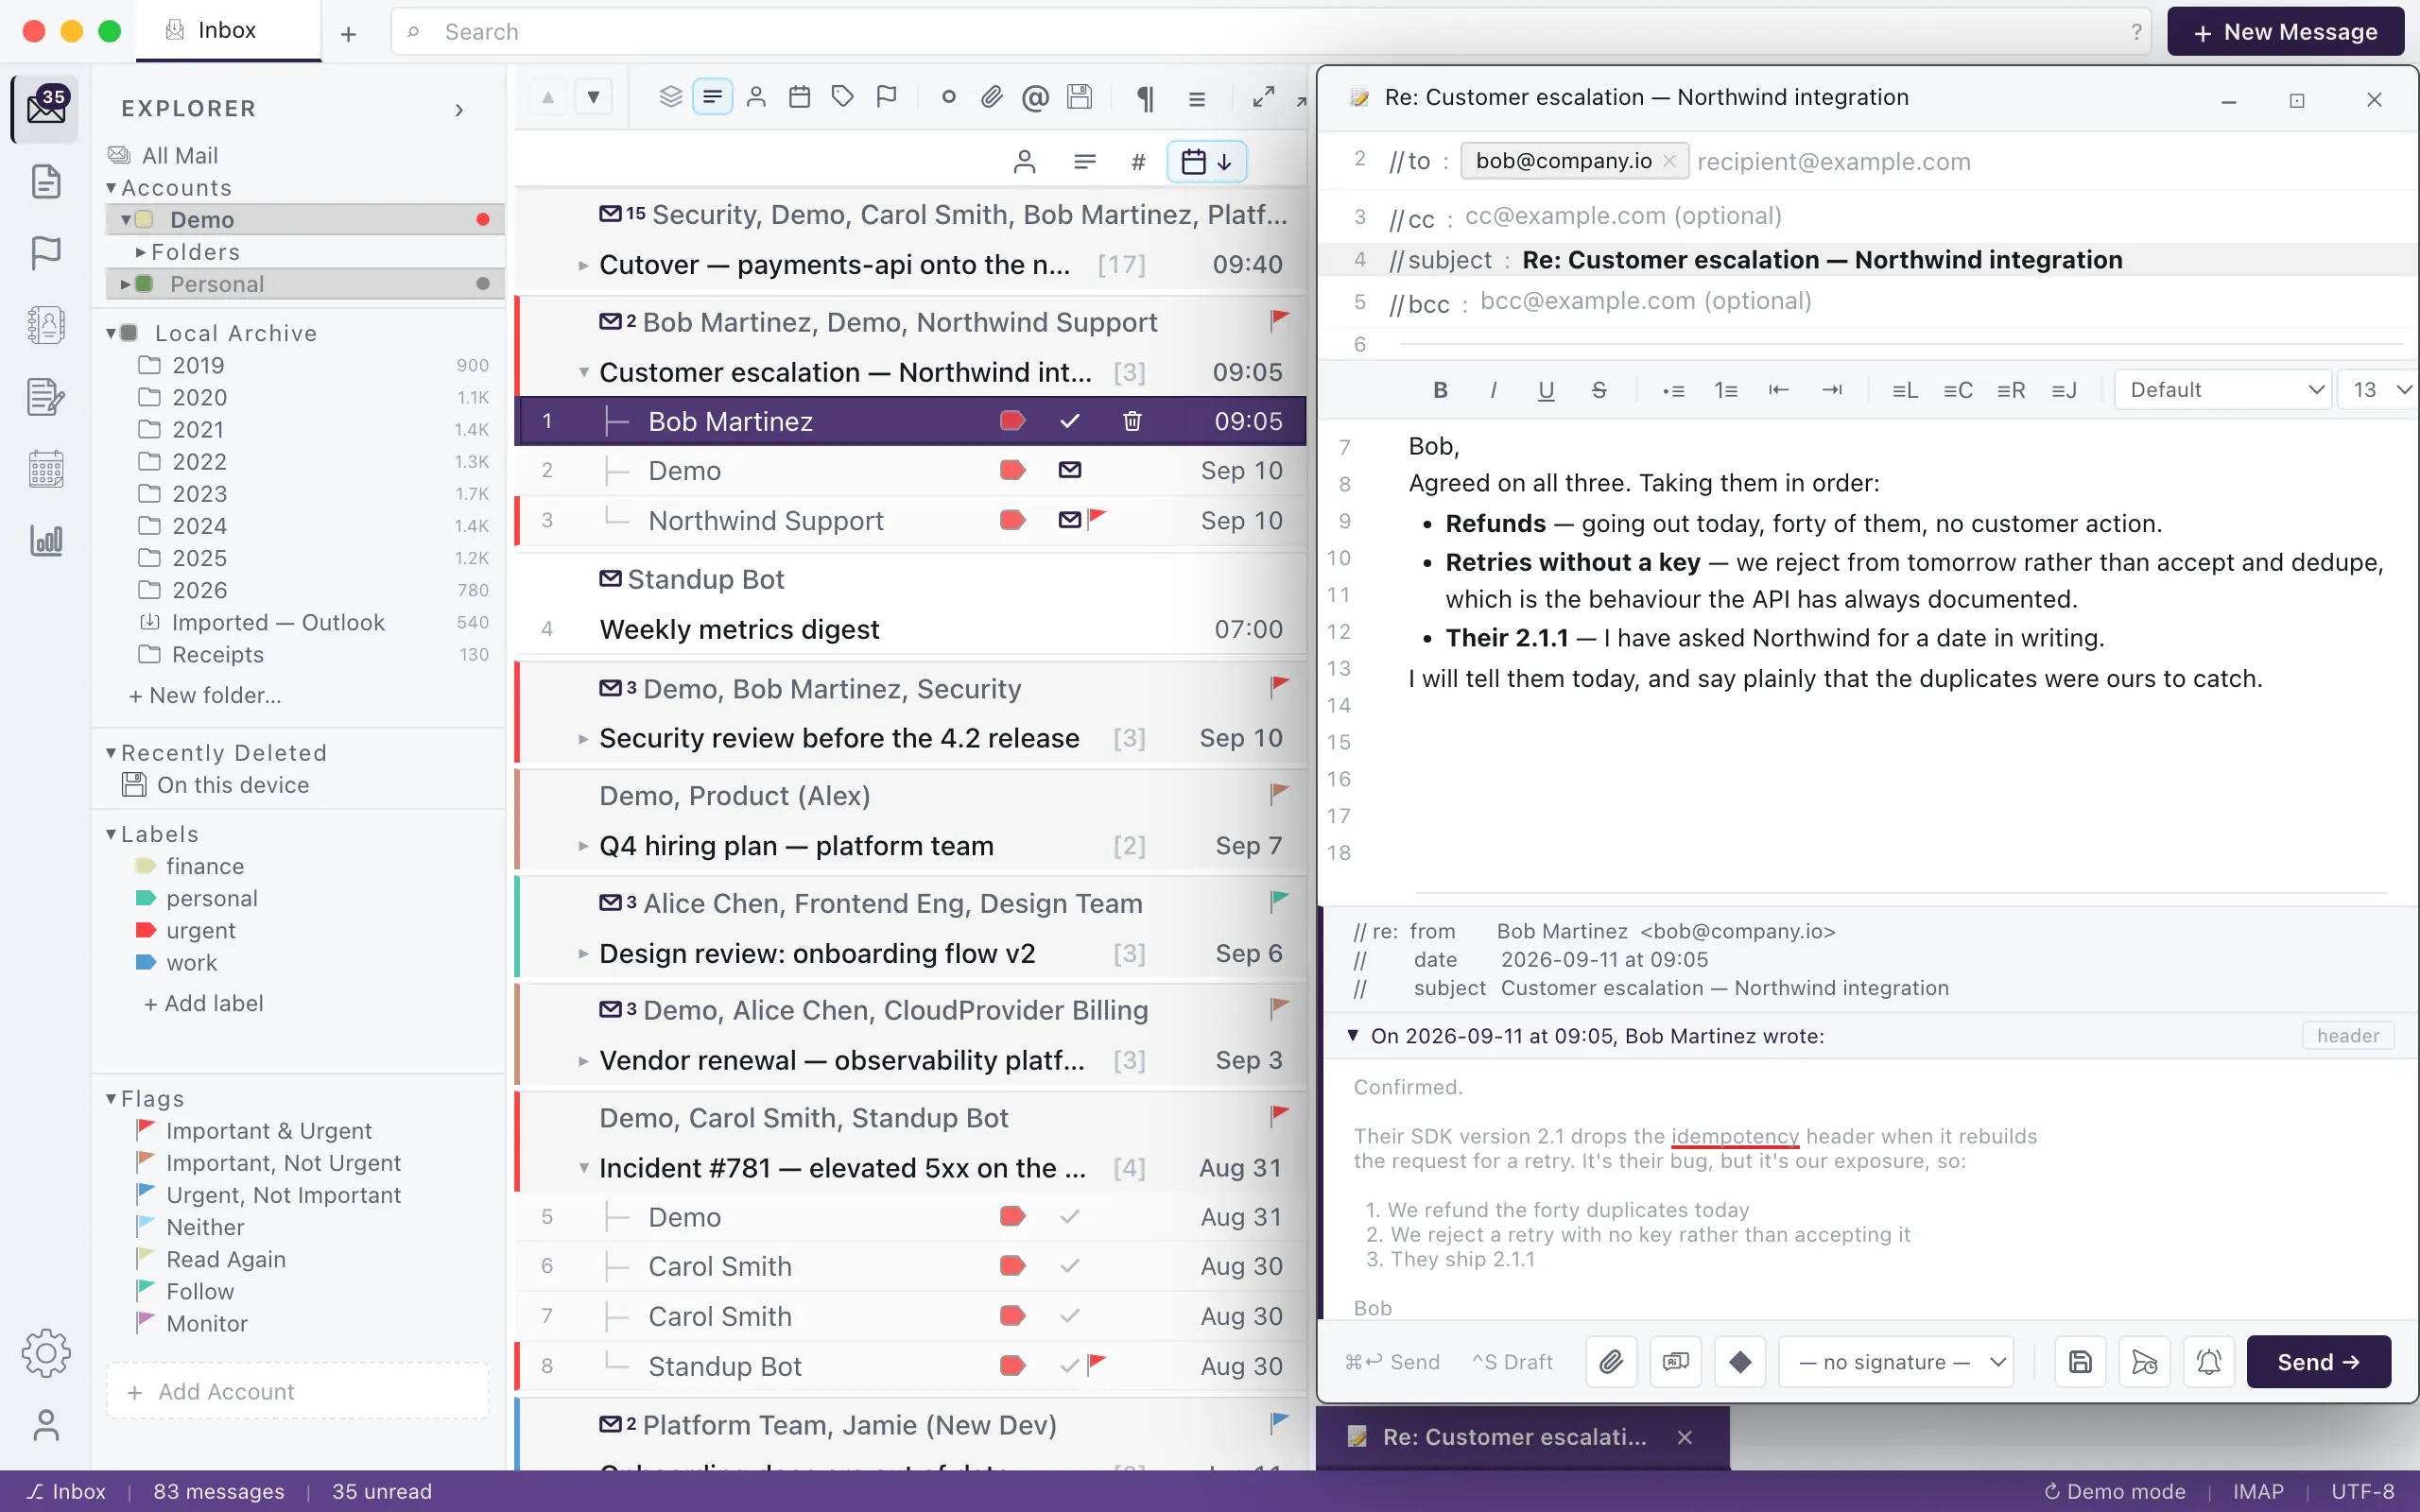Click the reminder bell icon in compose footer
Viewport: 2420px width, 1512px height.
2209,1361
